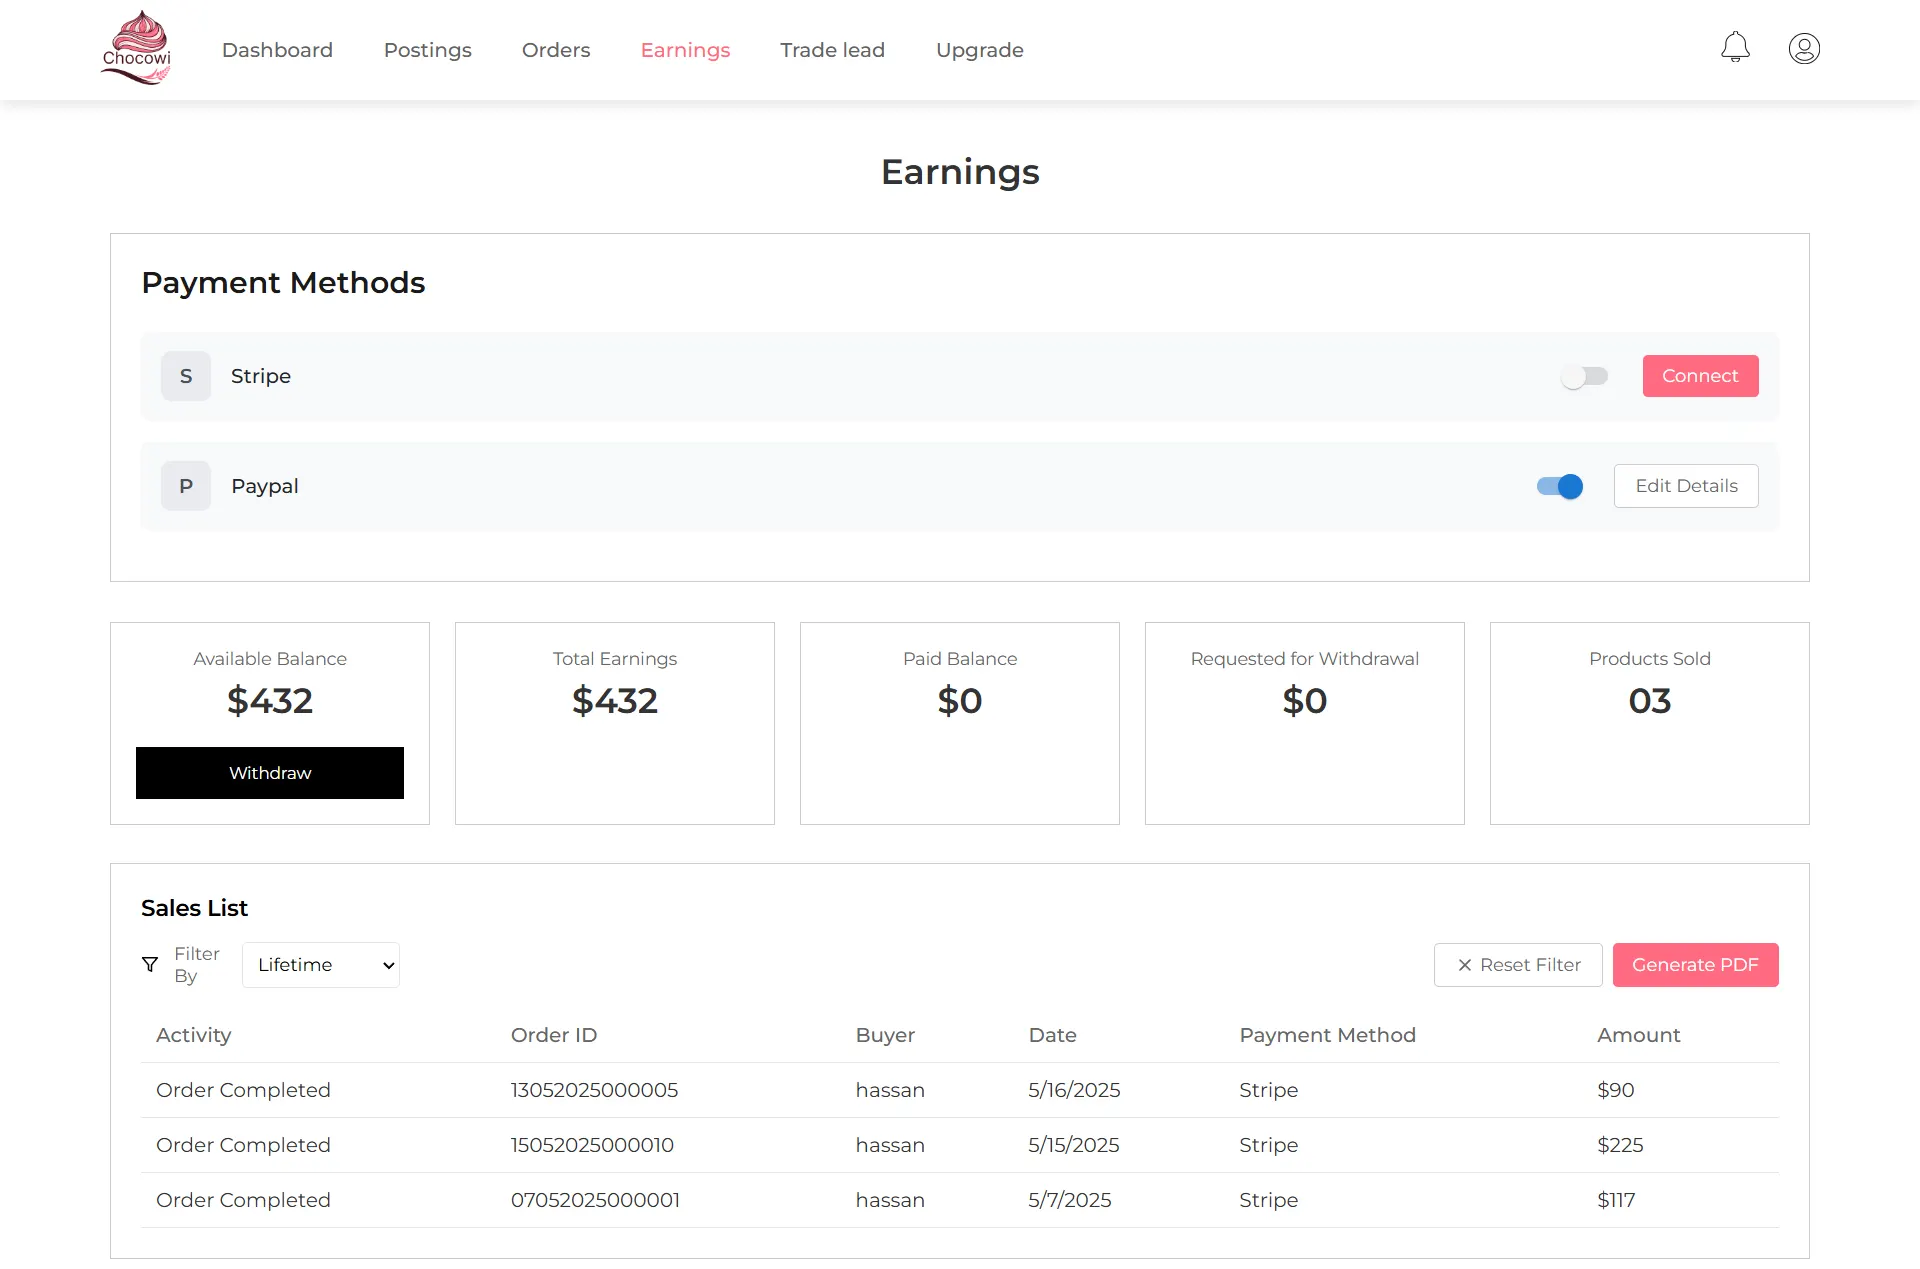Image resolution: width=1920 pixels, height=1269 pixels.
Task: Click the $90 amount cell
Action: [1616, 1090]
